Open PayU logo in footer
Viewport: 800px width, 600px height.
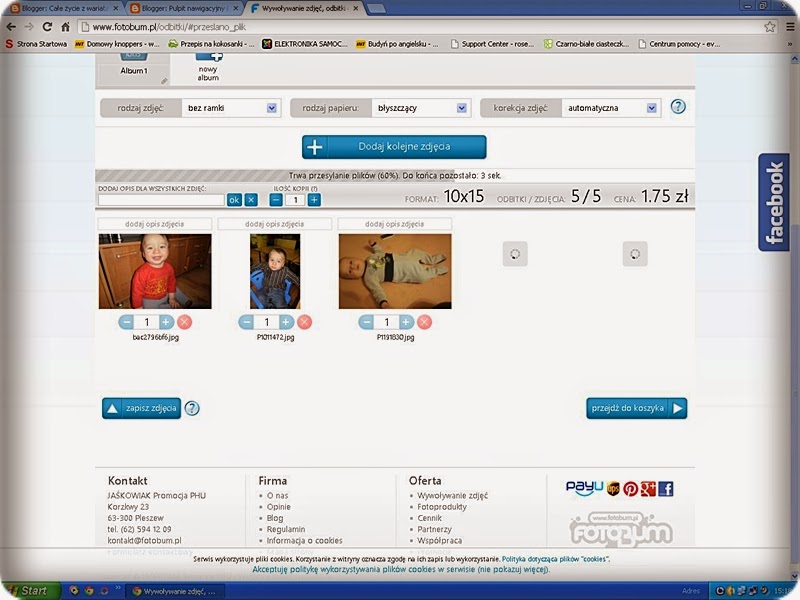click(x=584, y=488)
